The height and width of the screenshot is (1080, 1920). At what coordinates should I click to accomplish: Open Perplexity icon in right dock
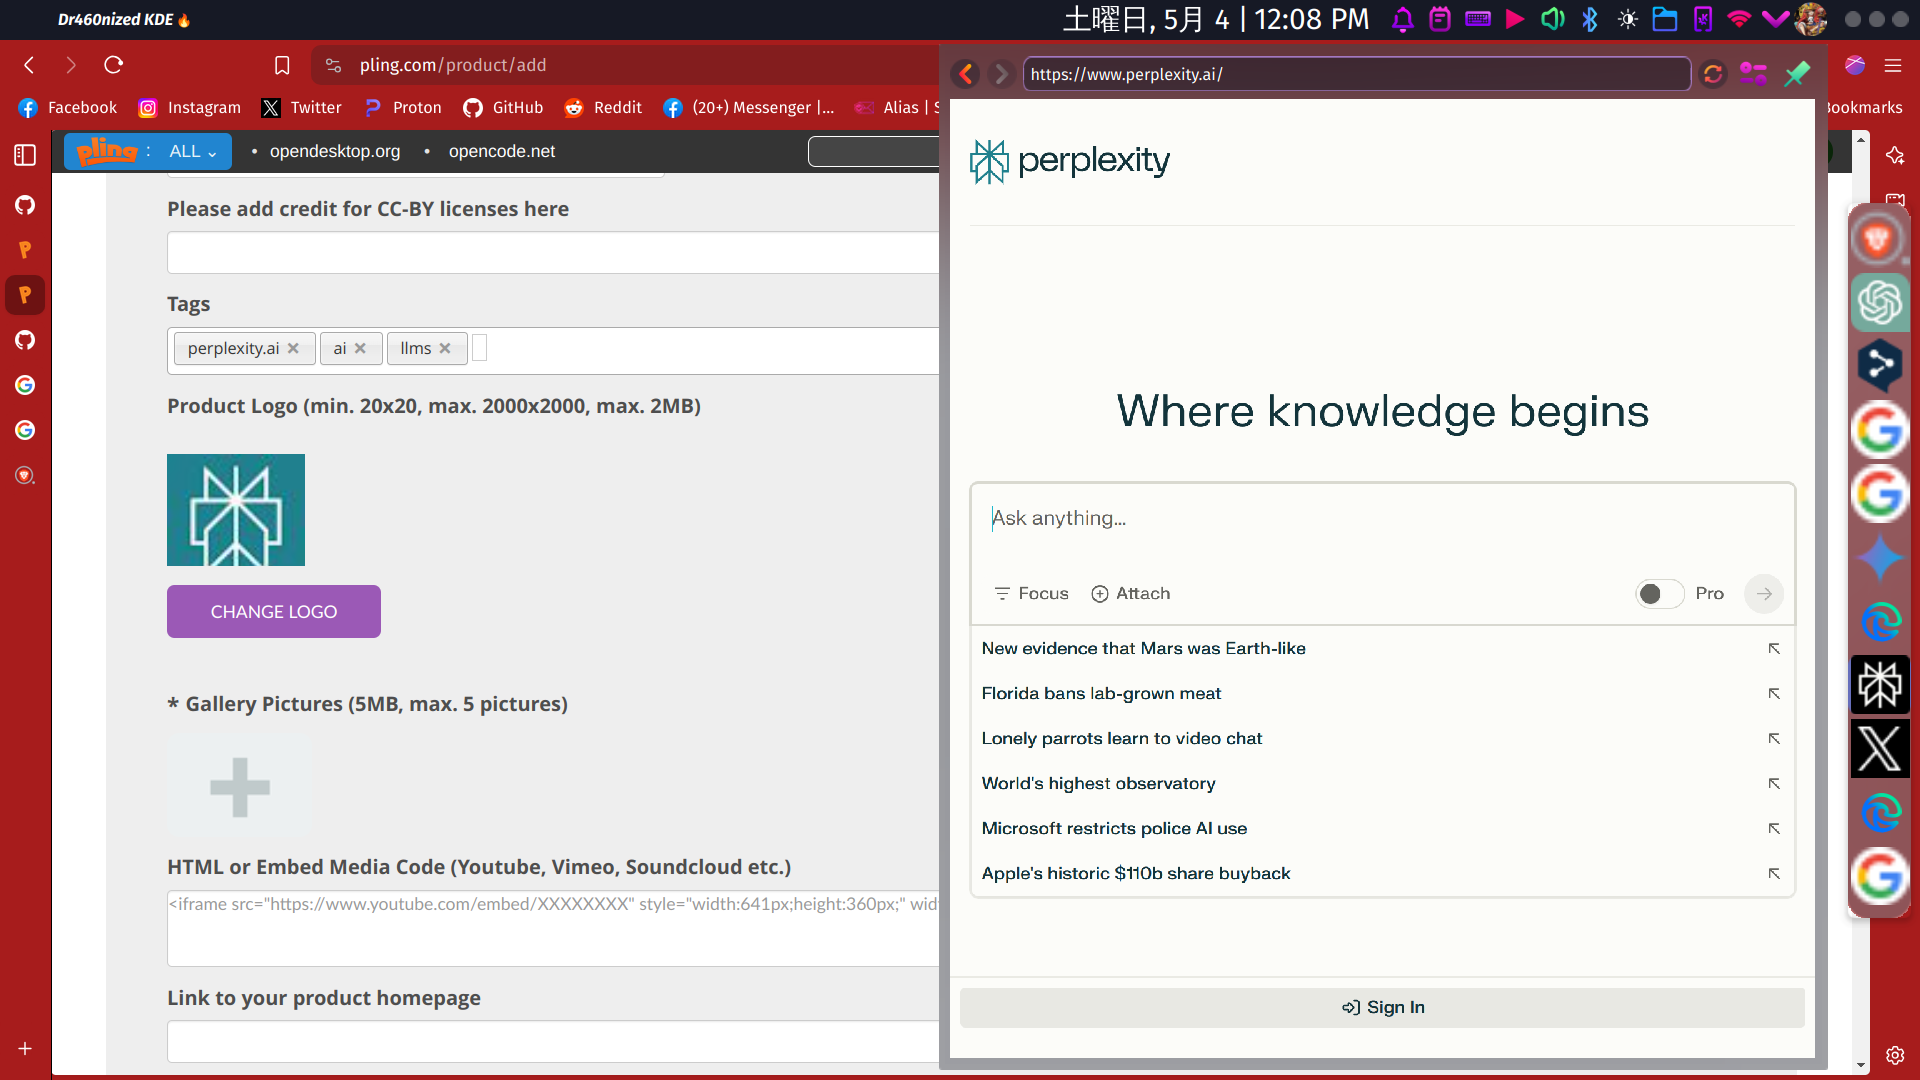[x=1880, y=685]
